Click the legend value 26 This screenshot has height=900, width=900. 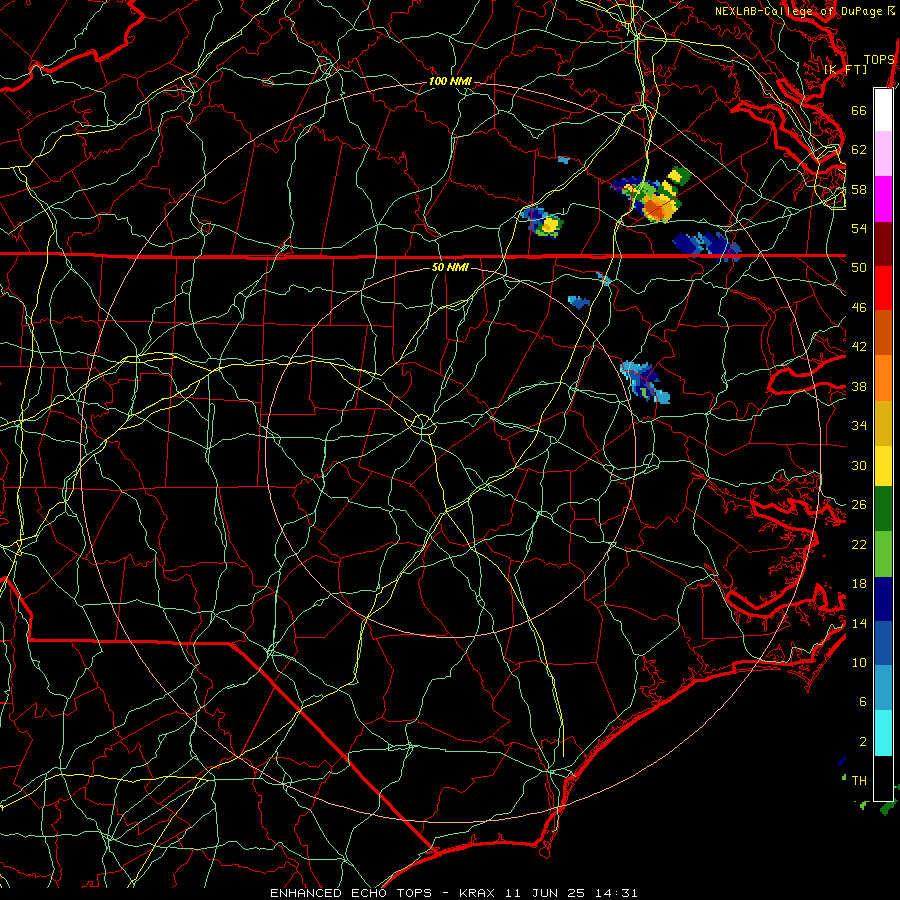pyautogui.click(x=859, y=505)
